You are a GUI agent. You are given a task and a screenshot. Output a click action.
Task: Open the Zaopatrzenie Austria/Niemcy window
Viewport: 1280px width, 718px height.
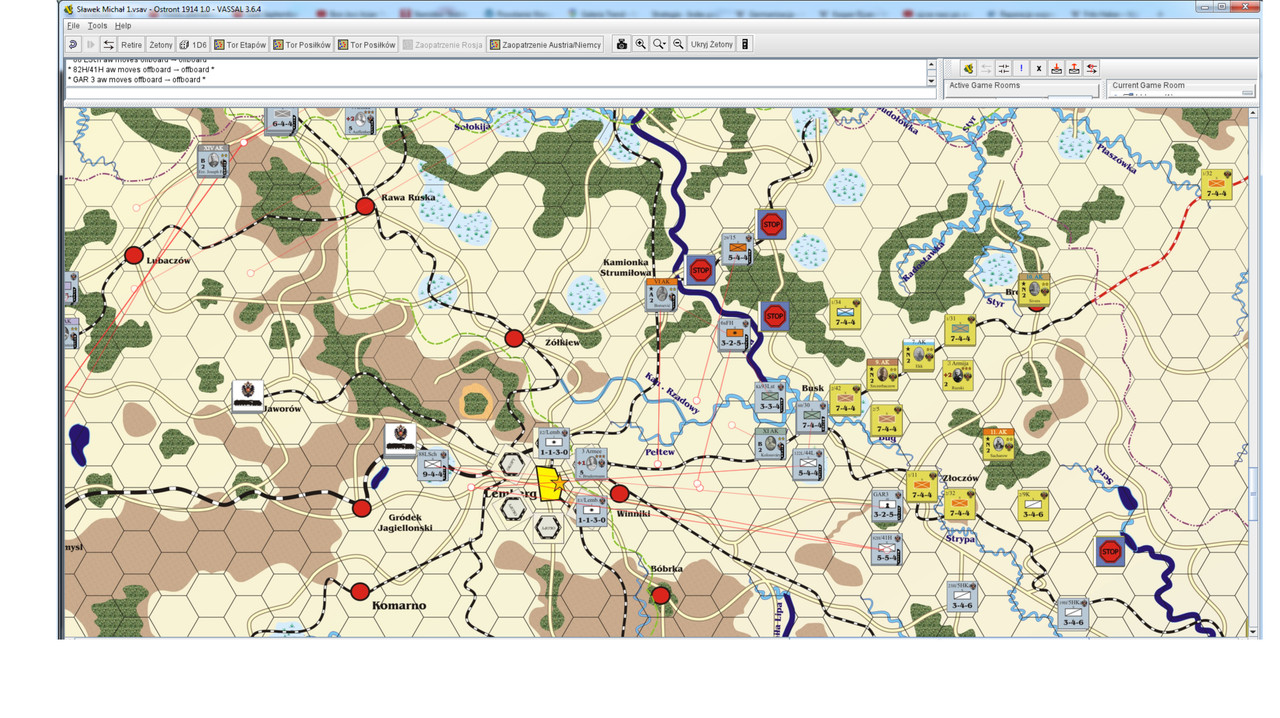click(545, 44)
